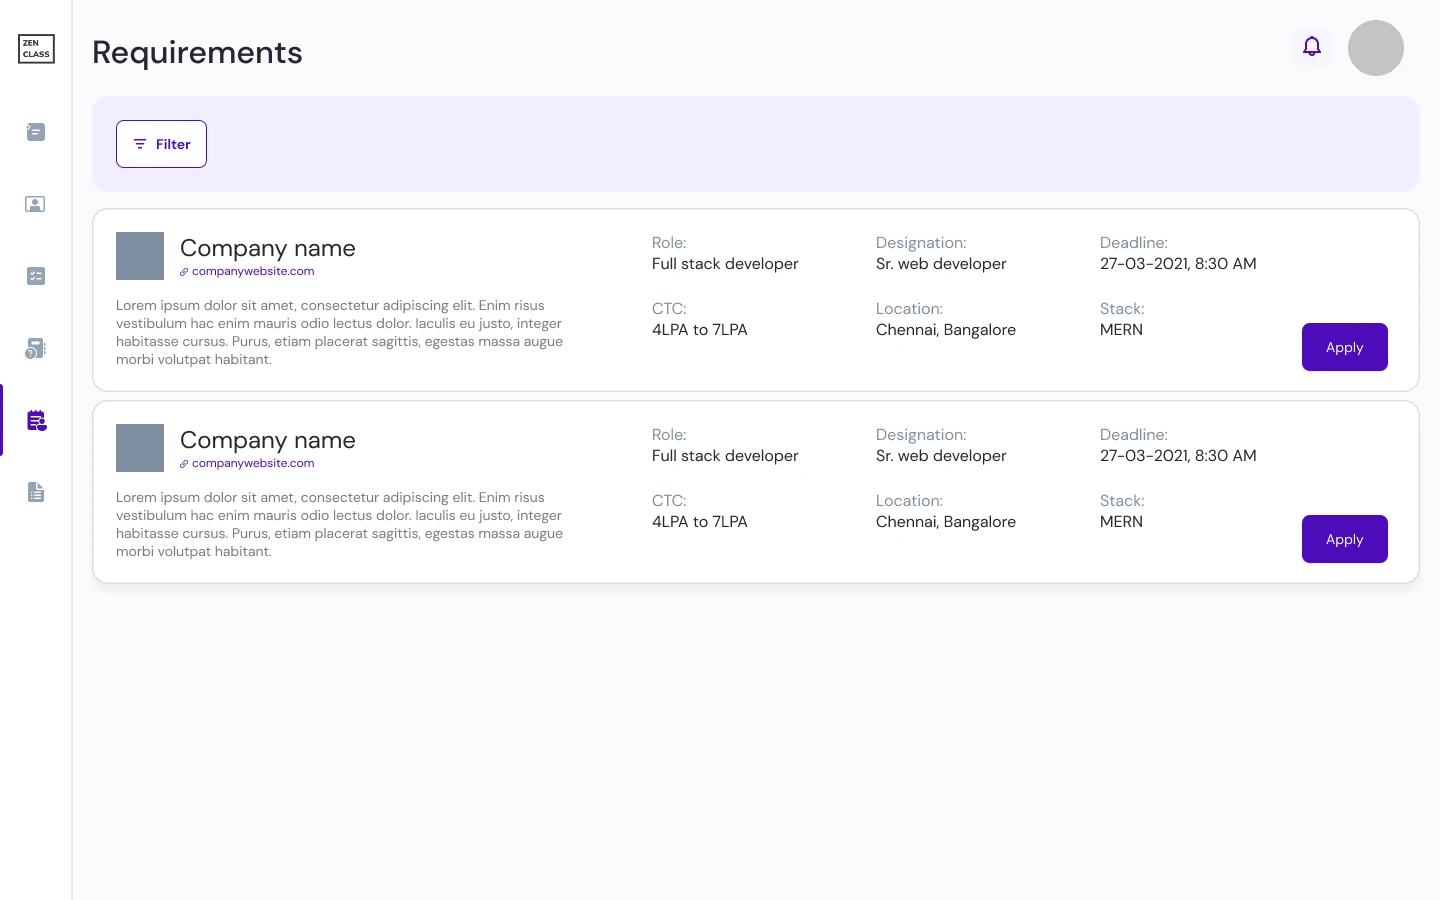The width and height of the screenshot is (1440, 900).
Task: Click the first card's Lorem ipsum description
Action: (339, 332)
